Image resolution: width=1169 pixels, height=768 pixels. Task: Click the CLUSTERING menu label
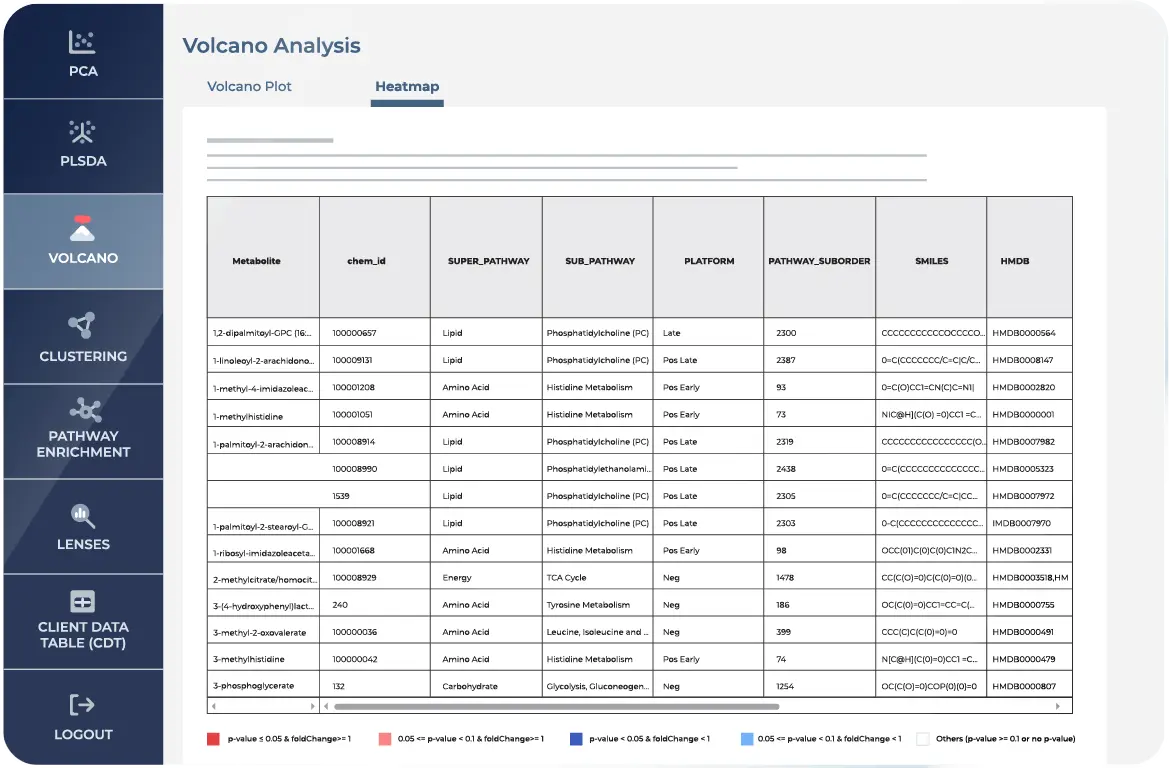coord(84,356)
